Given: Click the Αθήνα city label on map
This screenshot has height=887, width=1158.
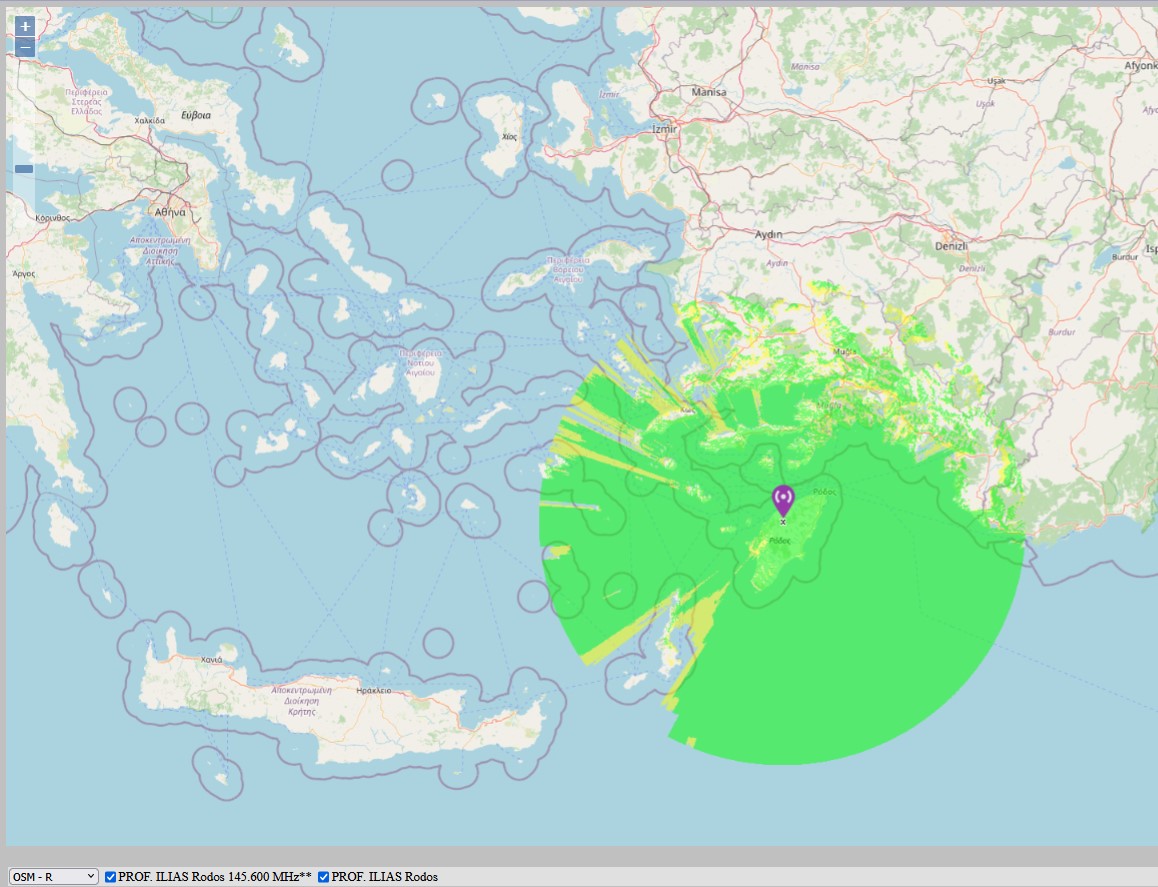Looking at the screenshot, I should coord(170,212).
